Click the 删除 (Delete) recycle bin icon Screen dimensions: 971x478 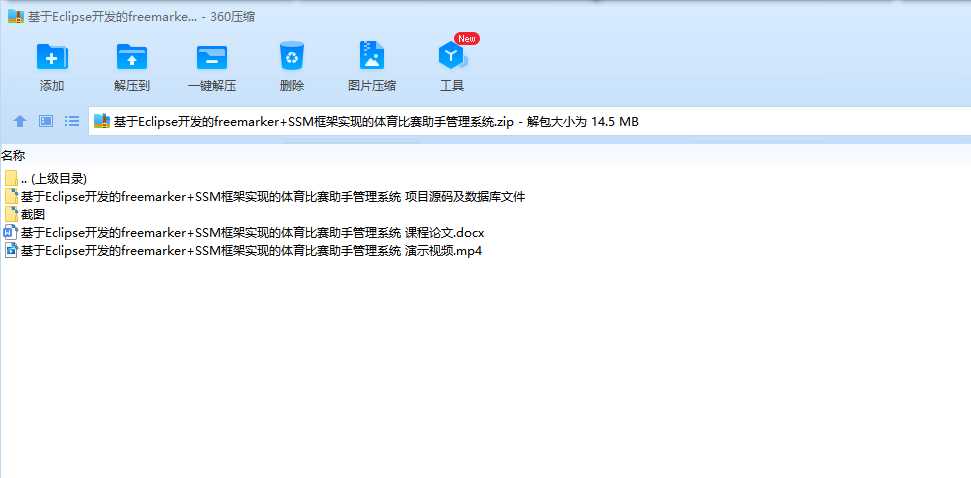coord(292,56)
